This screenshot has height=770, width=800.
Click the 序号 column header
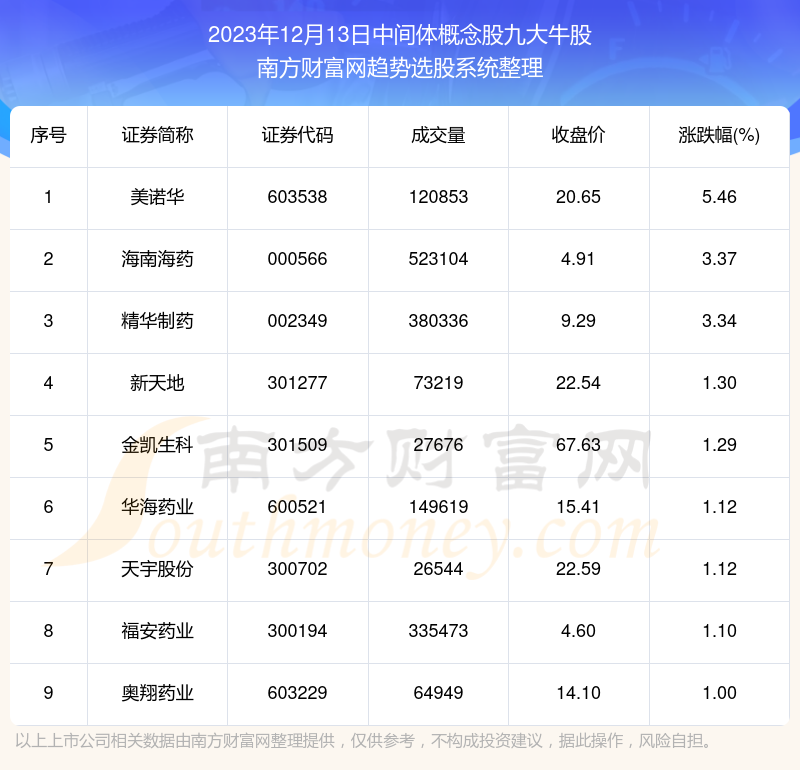(x=48, y=136)
